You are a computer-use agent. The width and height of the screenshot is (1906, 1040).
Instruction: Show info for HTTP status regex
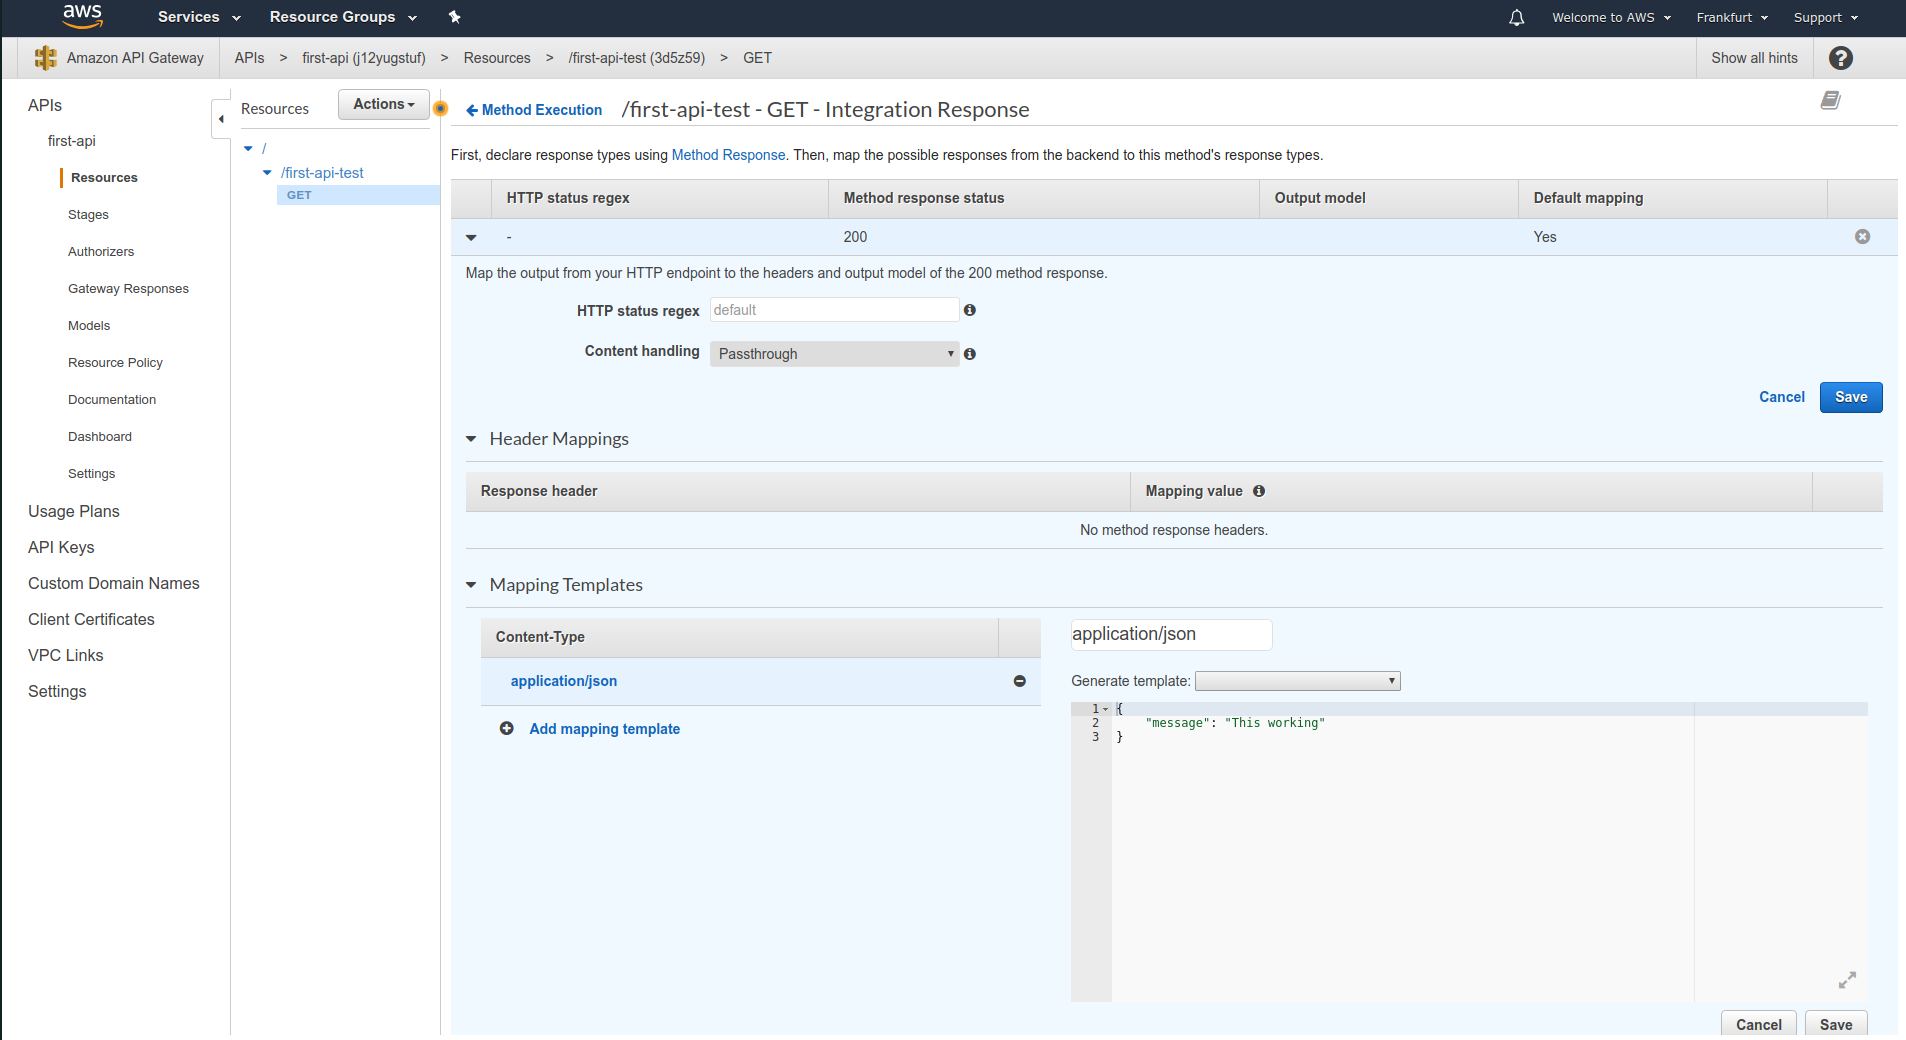[969, 310]
